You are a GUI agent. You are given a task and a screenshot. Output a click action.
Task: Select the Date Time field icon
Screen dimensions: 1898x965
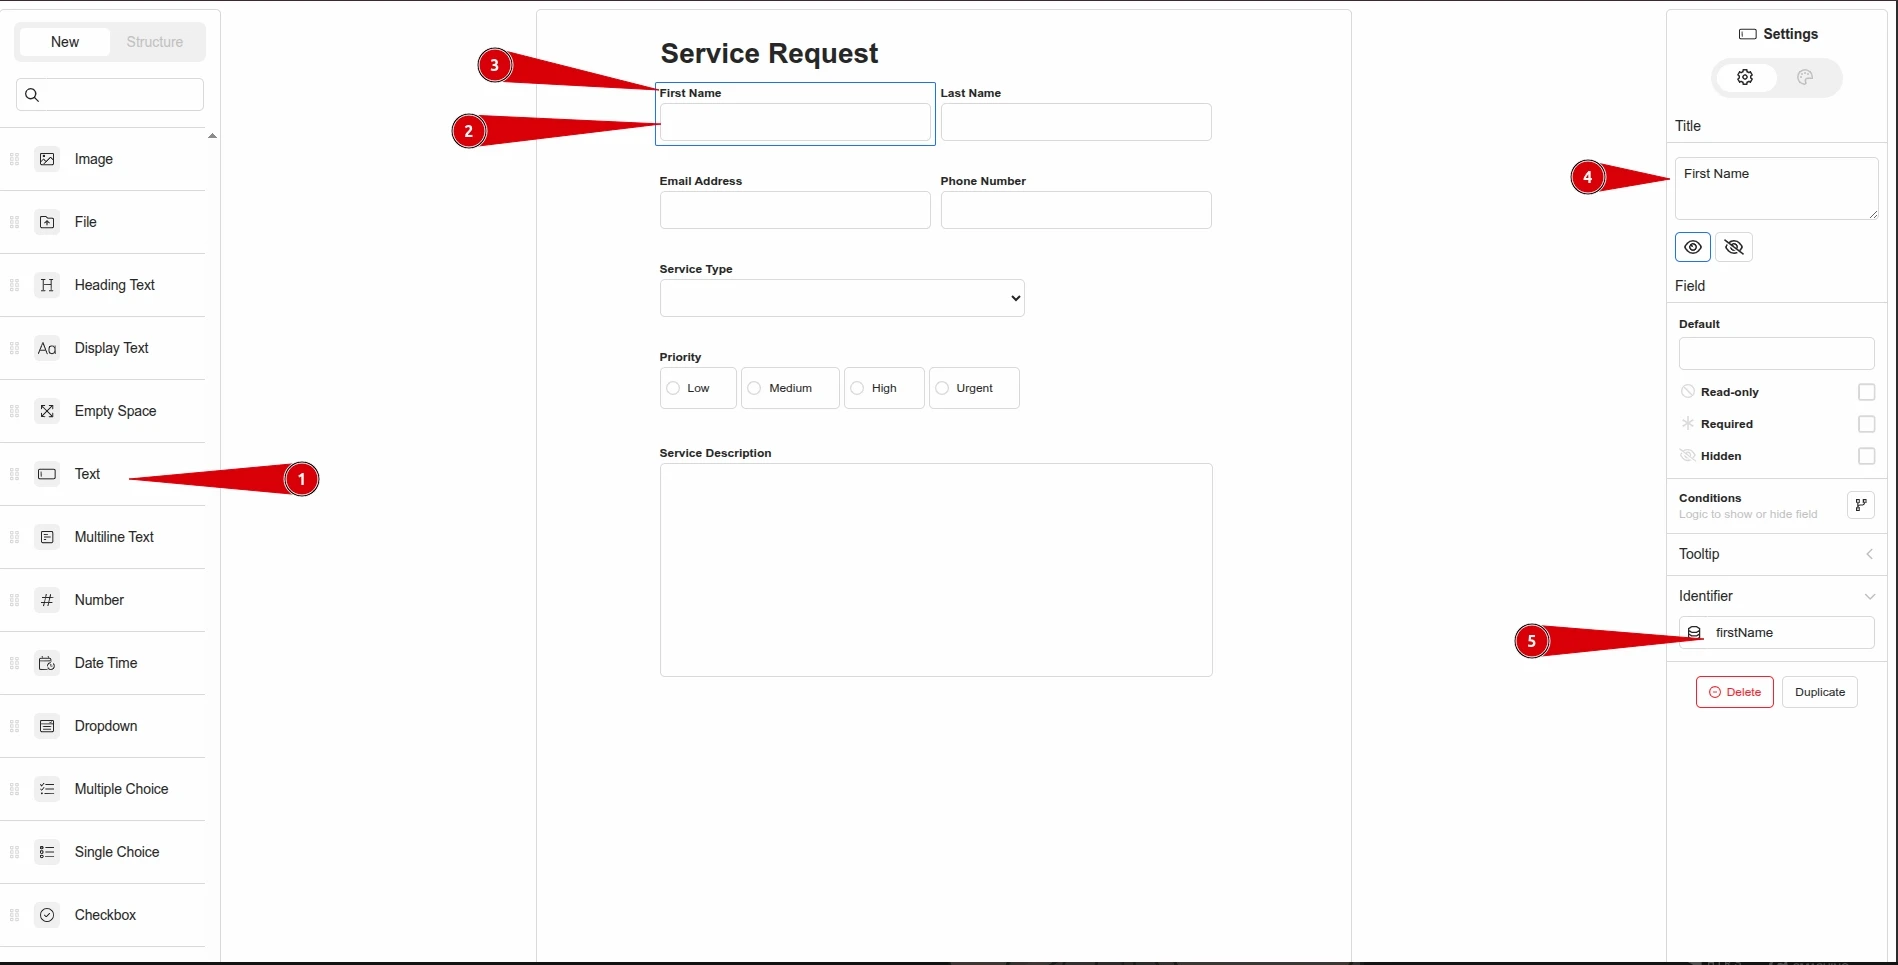[x=47, y=663]
